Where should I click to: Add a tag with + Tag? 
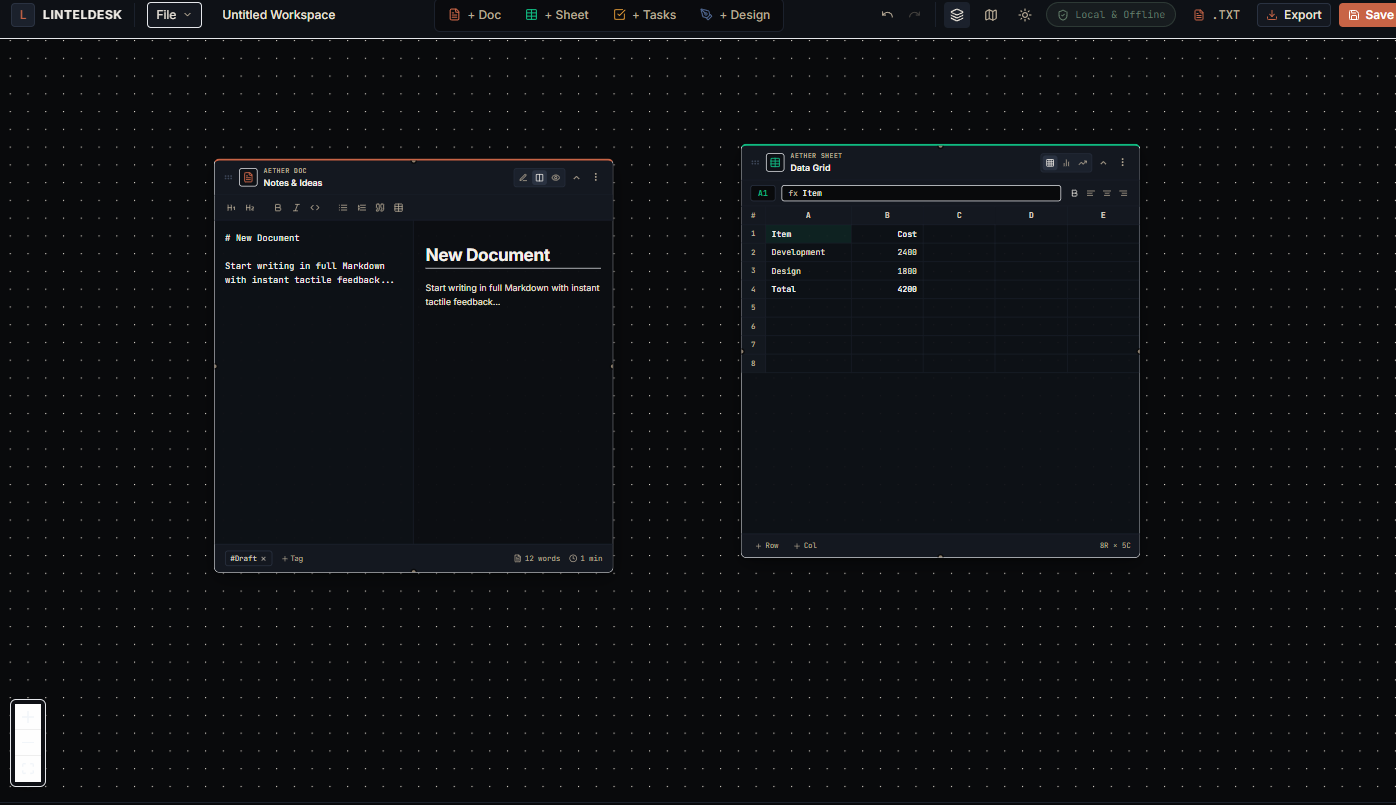coord(292,558)
